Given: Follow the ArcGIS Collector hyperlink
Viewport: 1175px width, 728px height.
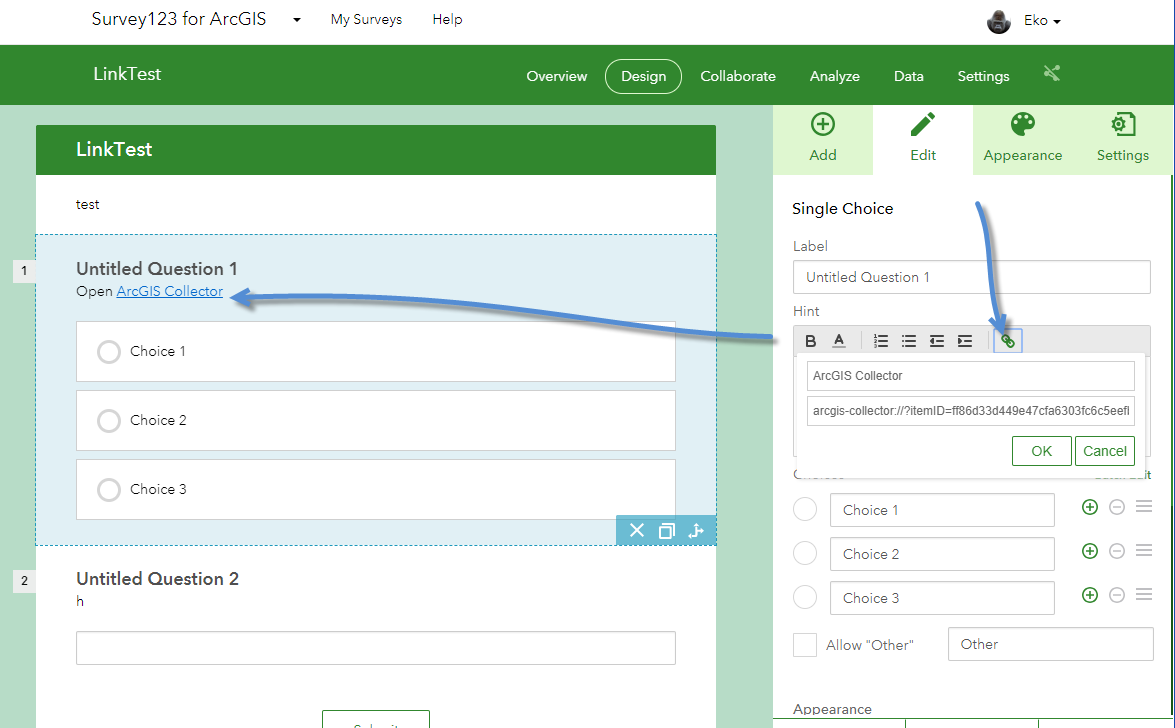Looking at the screenshot, I should (x=169, y=292).
